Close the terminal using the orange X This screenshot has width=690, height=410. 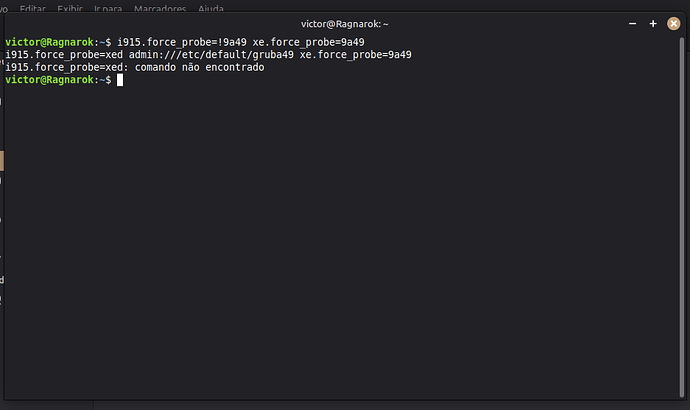tap(673, 24)
